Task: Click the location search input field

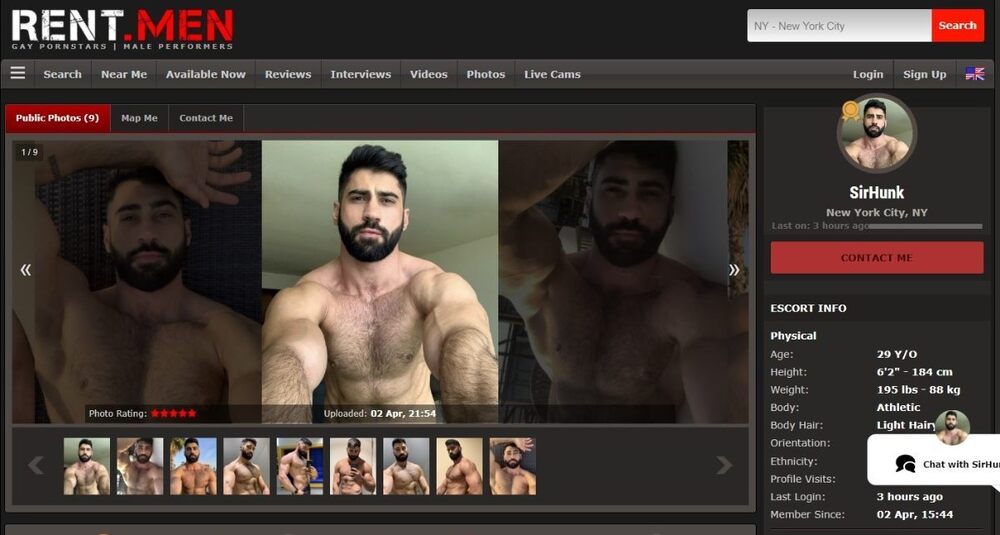Action: pos(838,26)
